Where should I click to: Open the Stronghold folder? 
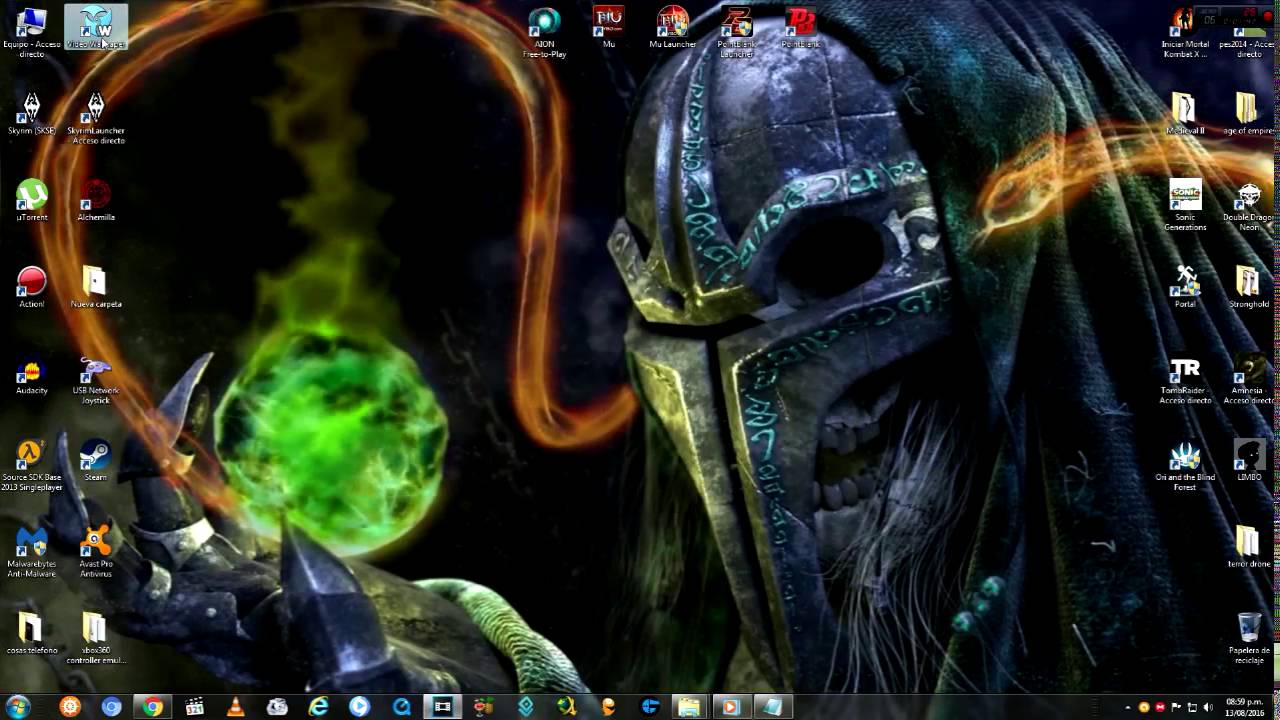pos(1249,287)
